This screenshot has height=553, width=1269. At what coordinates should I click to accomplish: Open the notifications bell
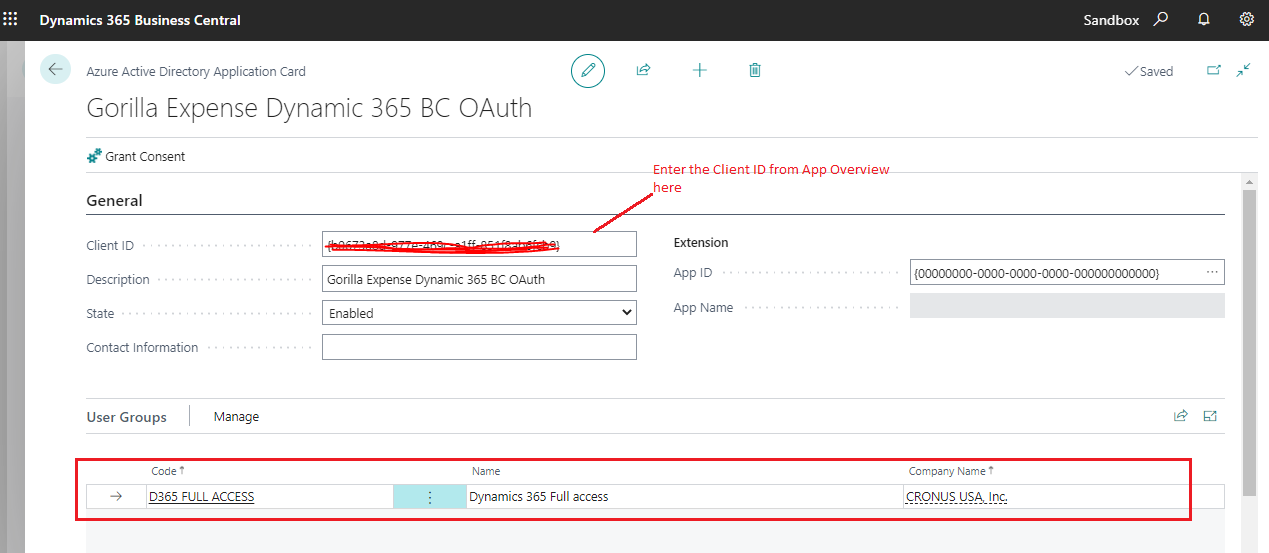(x=1204, y=19)
